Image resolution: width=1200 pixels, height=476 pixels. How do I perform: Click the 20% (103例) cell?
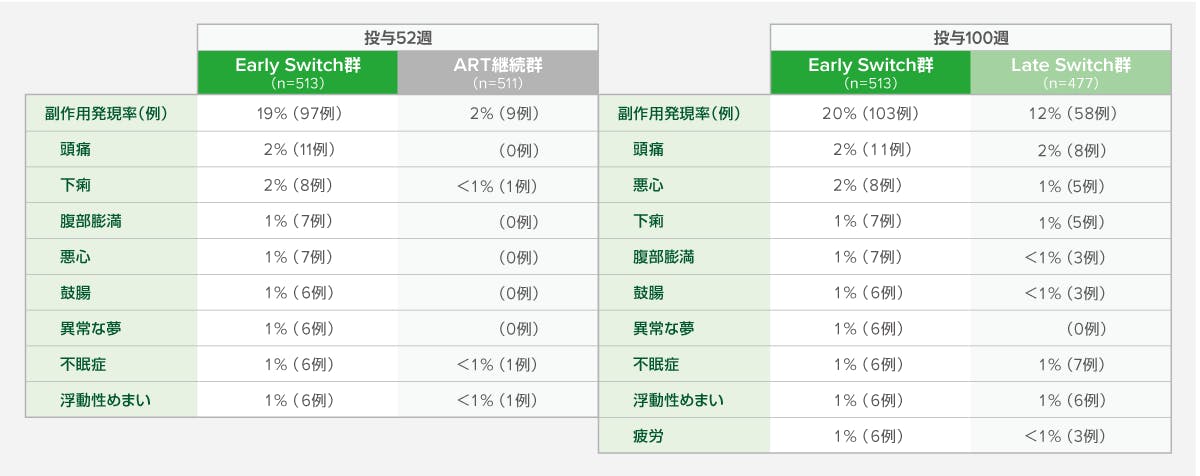pos(870,113)
